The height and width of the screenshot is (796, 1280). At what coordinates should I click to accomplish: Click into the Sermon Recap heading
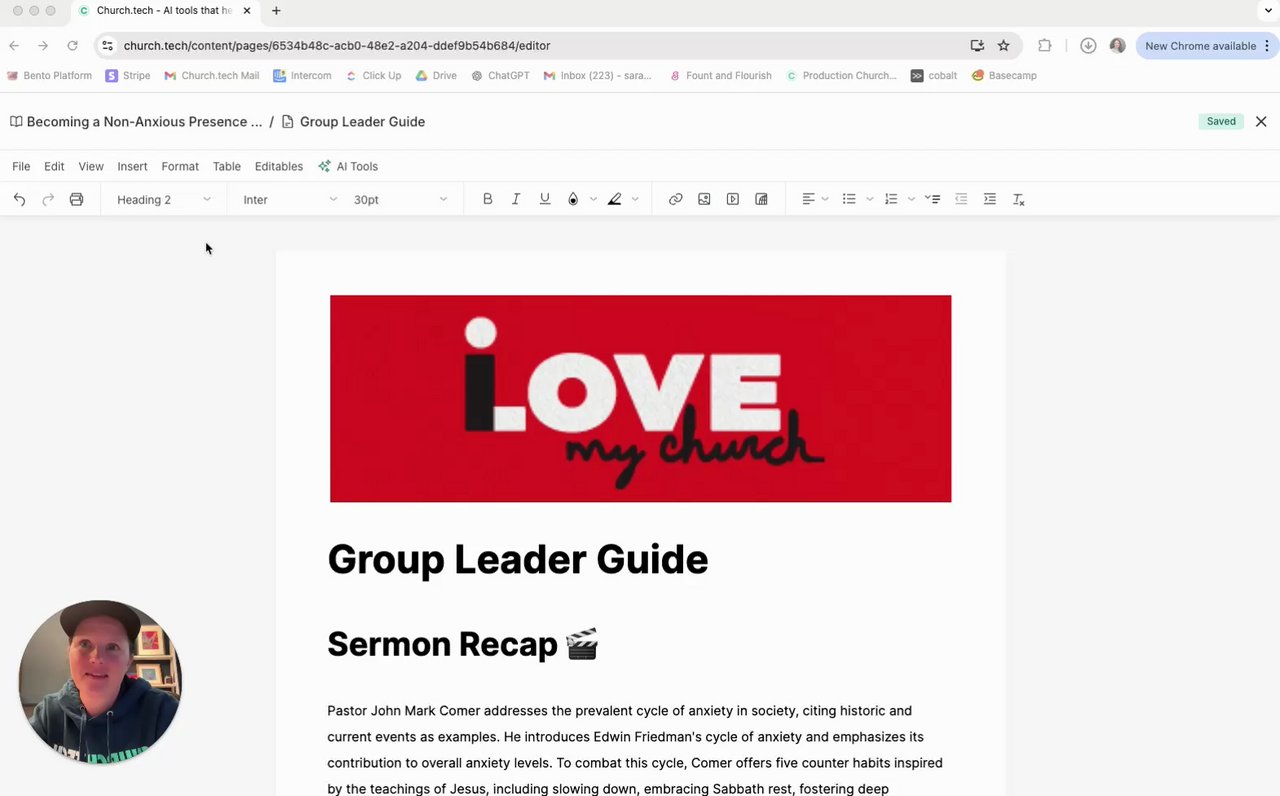[x=463, y=644]
